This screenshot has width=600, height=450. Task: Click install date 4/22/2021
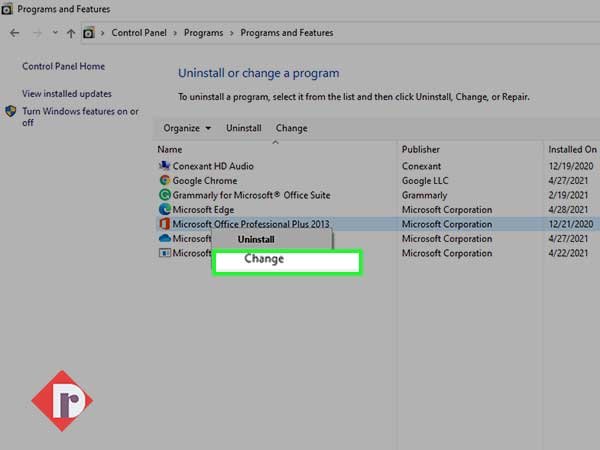click(568, 253)
